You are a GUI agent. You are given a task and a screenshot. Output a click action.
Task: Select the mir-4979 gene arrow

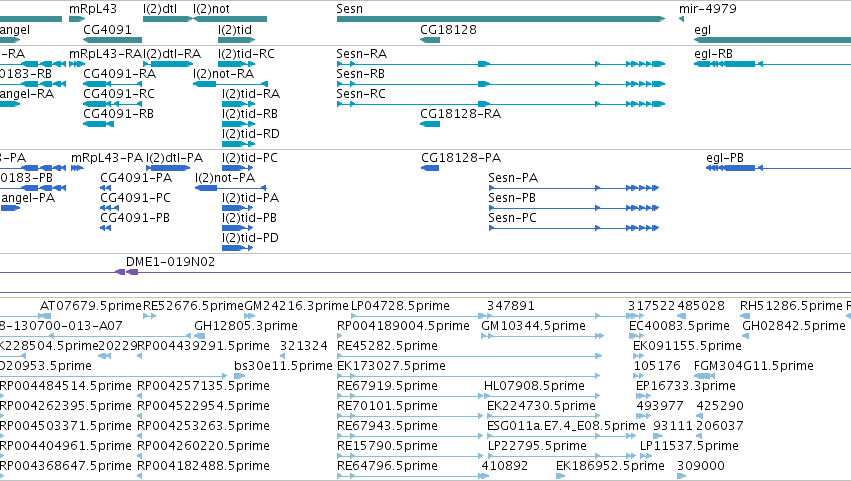(x=681, y=19)
